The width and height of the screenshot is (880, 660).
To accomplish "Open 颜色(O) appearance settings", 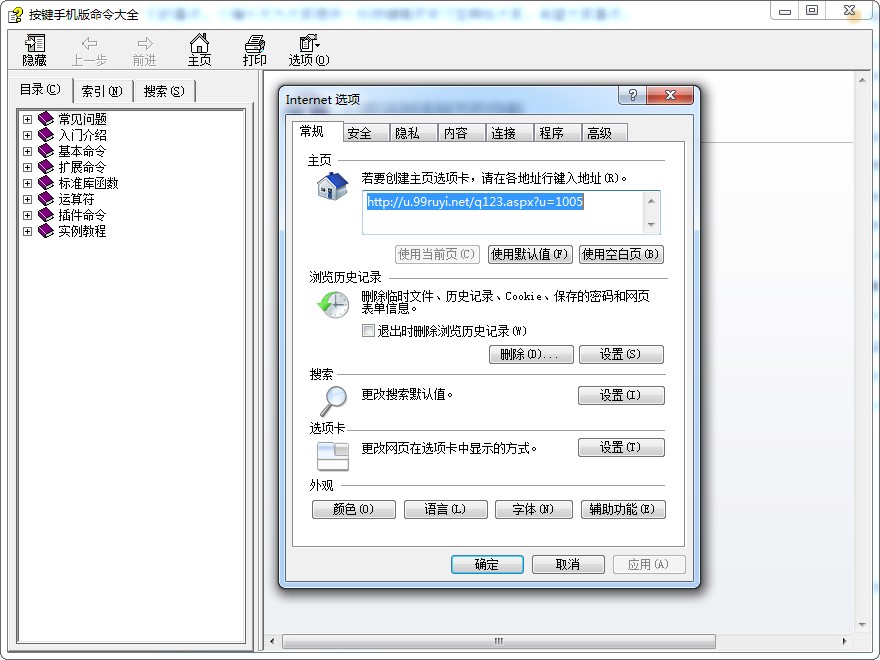I will (x=354, y=509).
